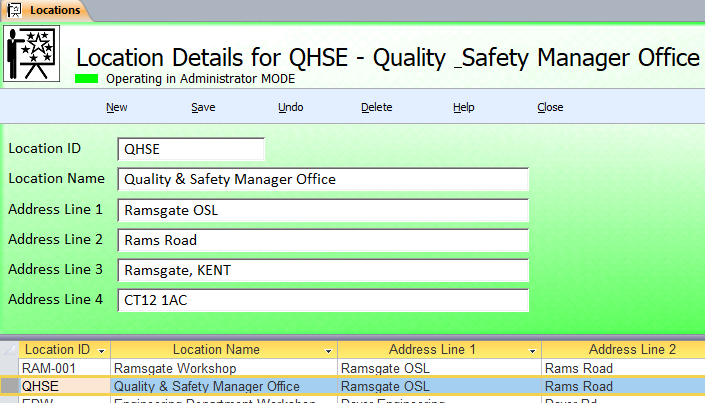705x403 pixels.
Task: Click the Address Line 4 field label
Action: click(55, 299)
